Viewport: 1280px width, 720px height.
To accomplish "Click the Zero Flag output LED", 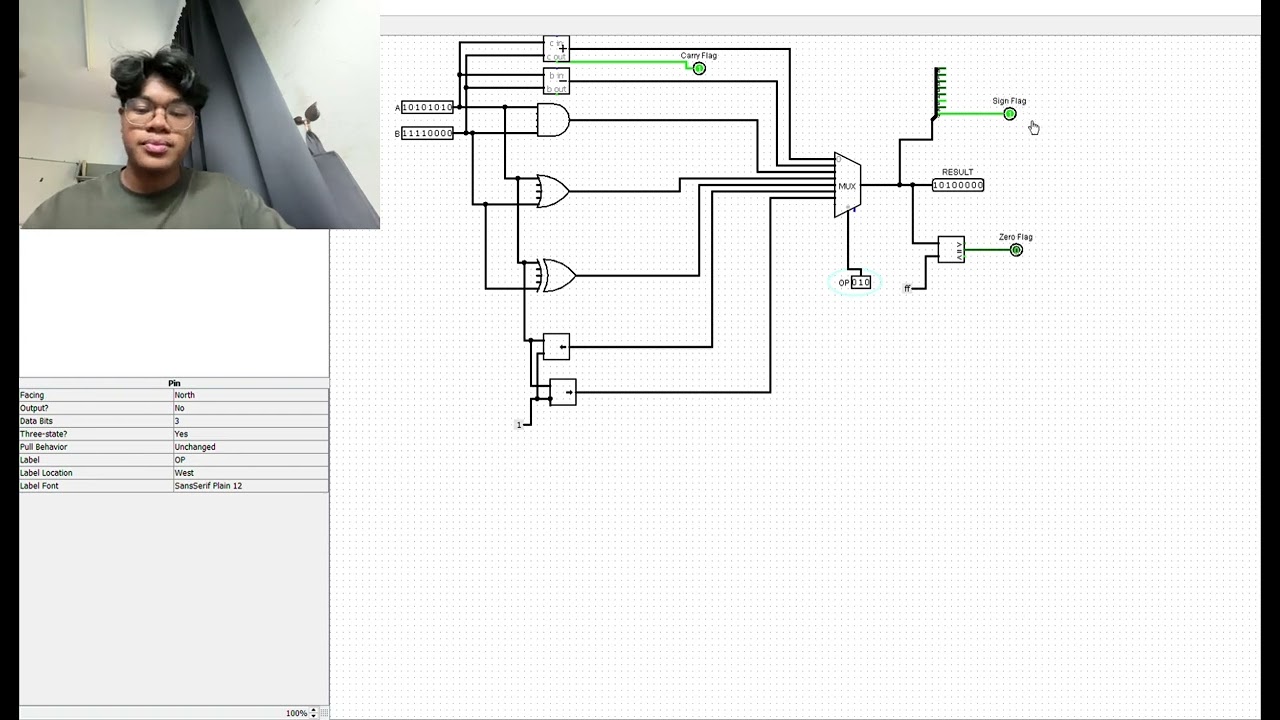I will click(x=1016, y=250).
